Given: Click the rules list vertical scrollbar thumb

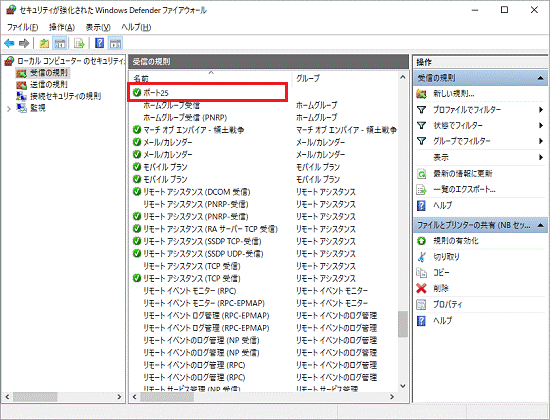Looking at the screenshot, I should pos(403,324).
